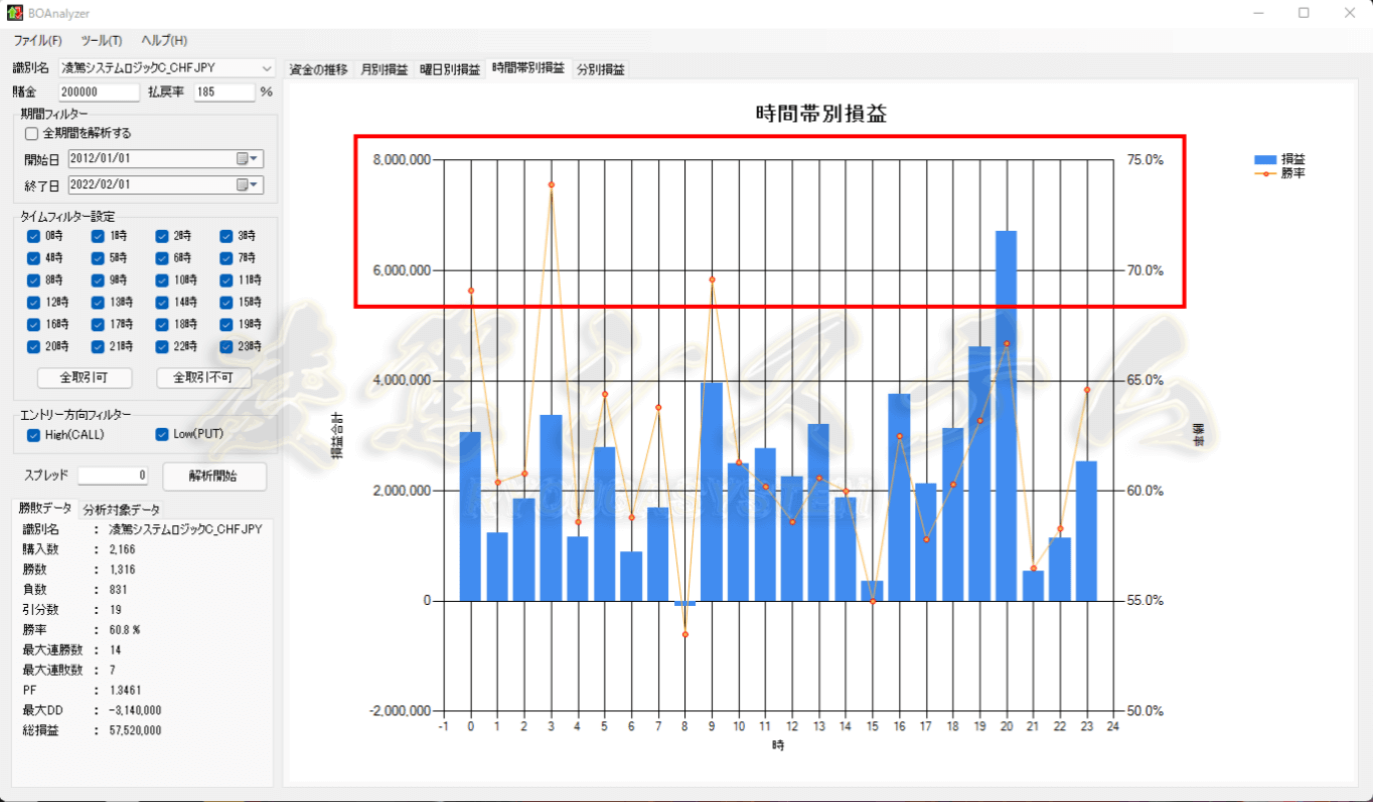Screen dimensions: 1373x802
Task: Toggle the 23時 time filter checkbox
Action: (x=227, y=346)
